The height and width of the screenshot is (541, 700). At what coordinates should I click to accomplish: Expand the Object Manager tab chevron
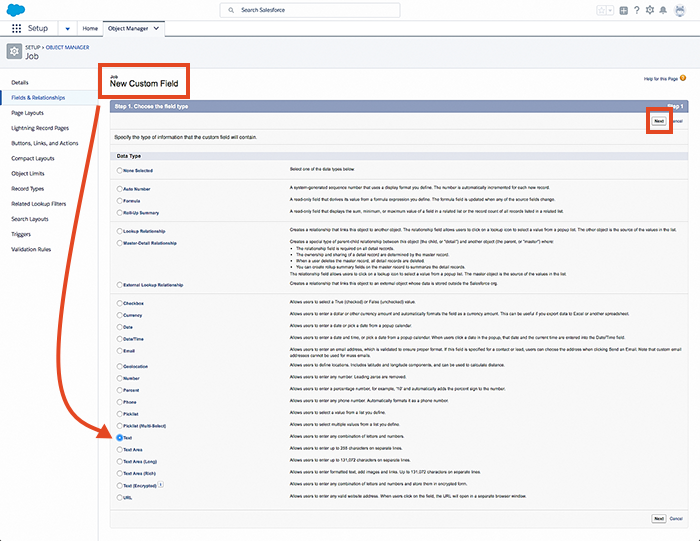point(156,28)
